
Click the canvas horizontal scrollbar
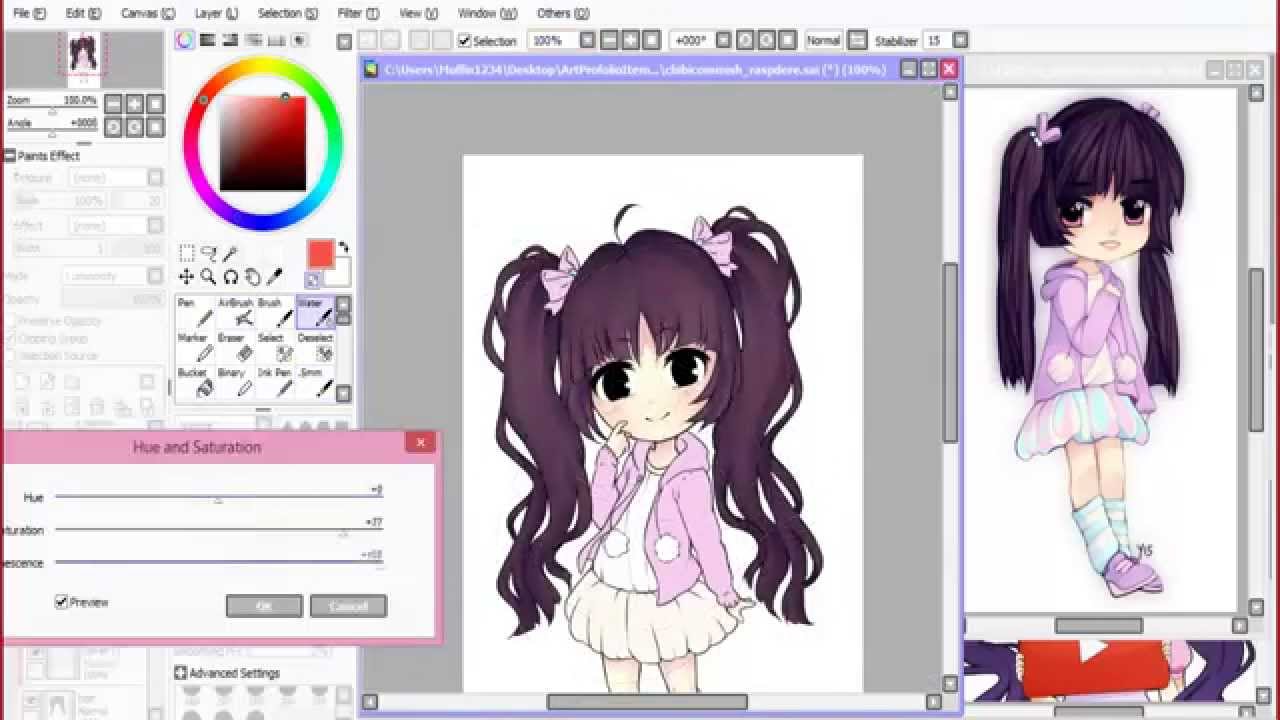tap(647, 702)
